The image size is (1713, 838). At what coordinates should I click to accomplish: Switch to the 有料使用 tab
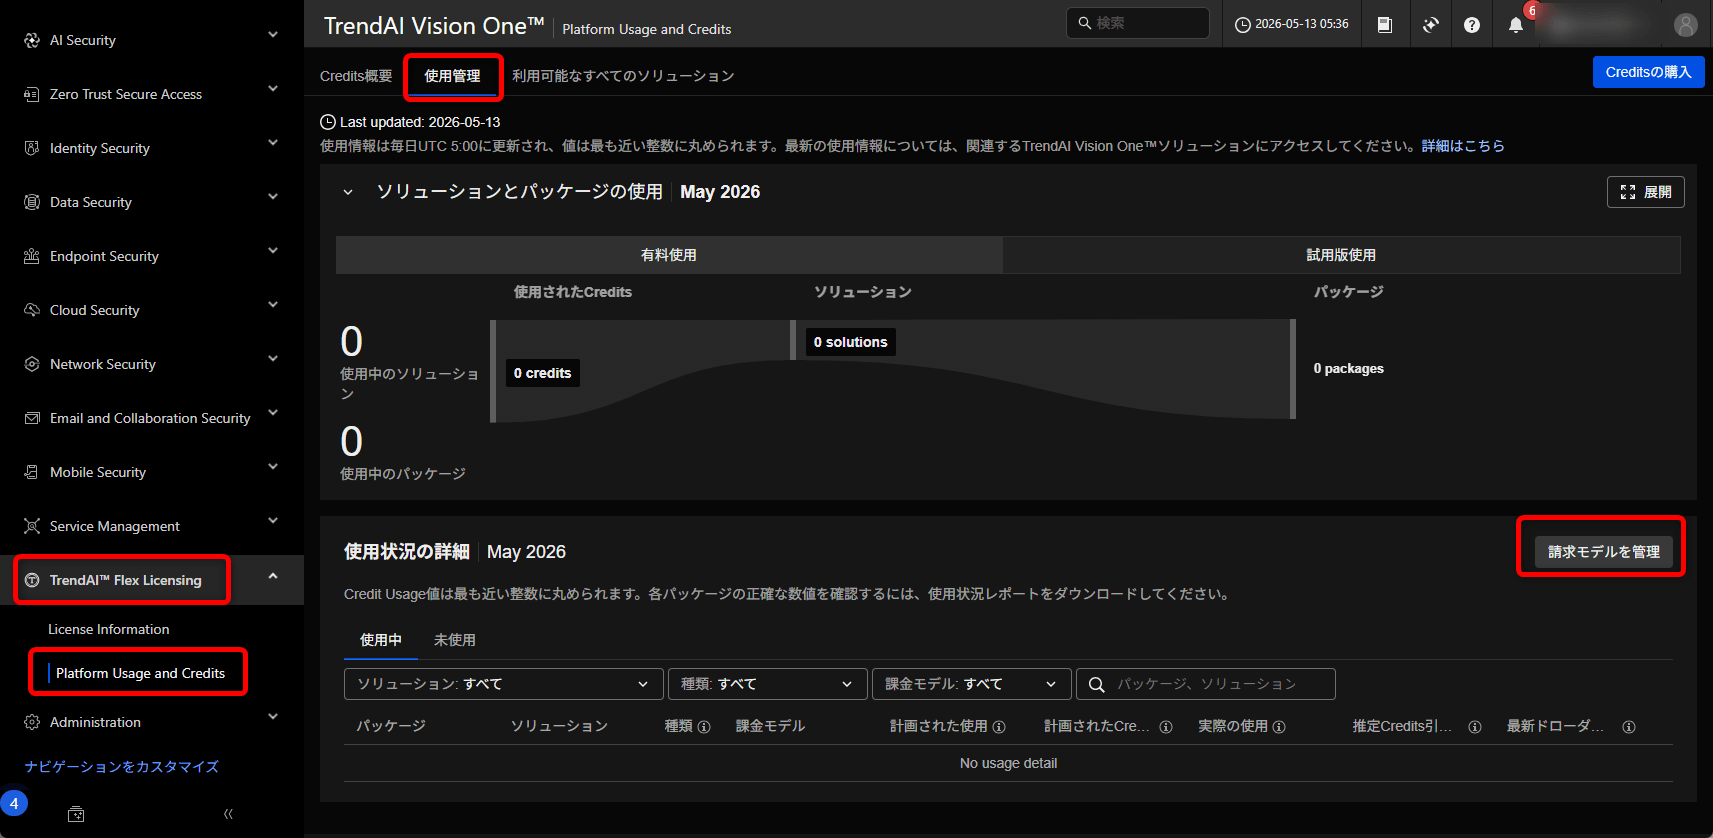click(669, 255)
